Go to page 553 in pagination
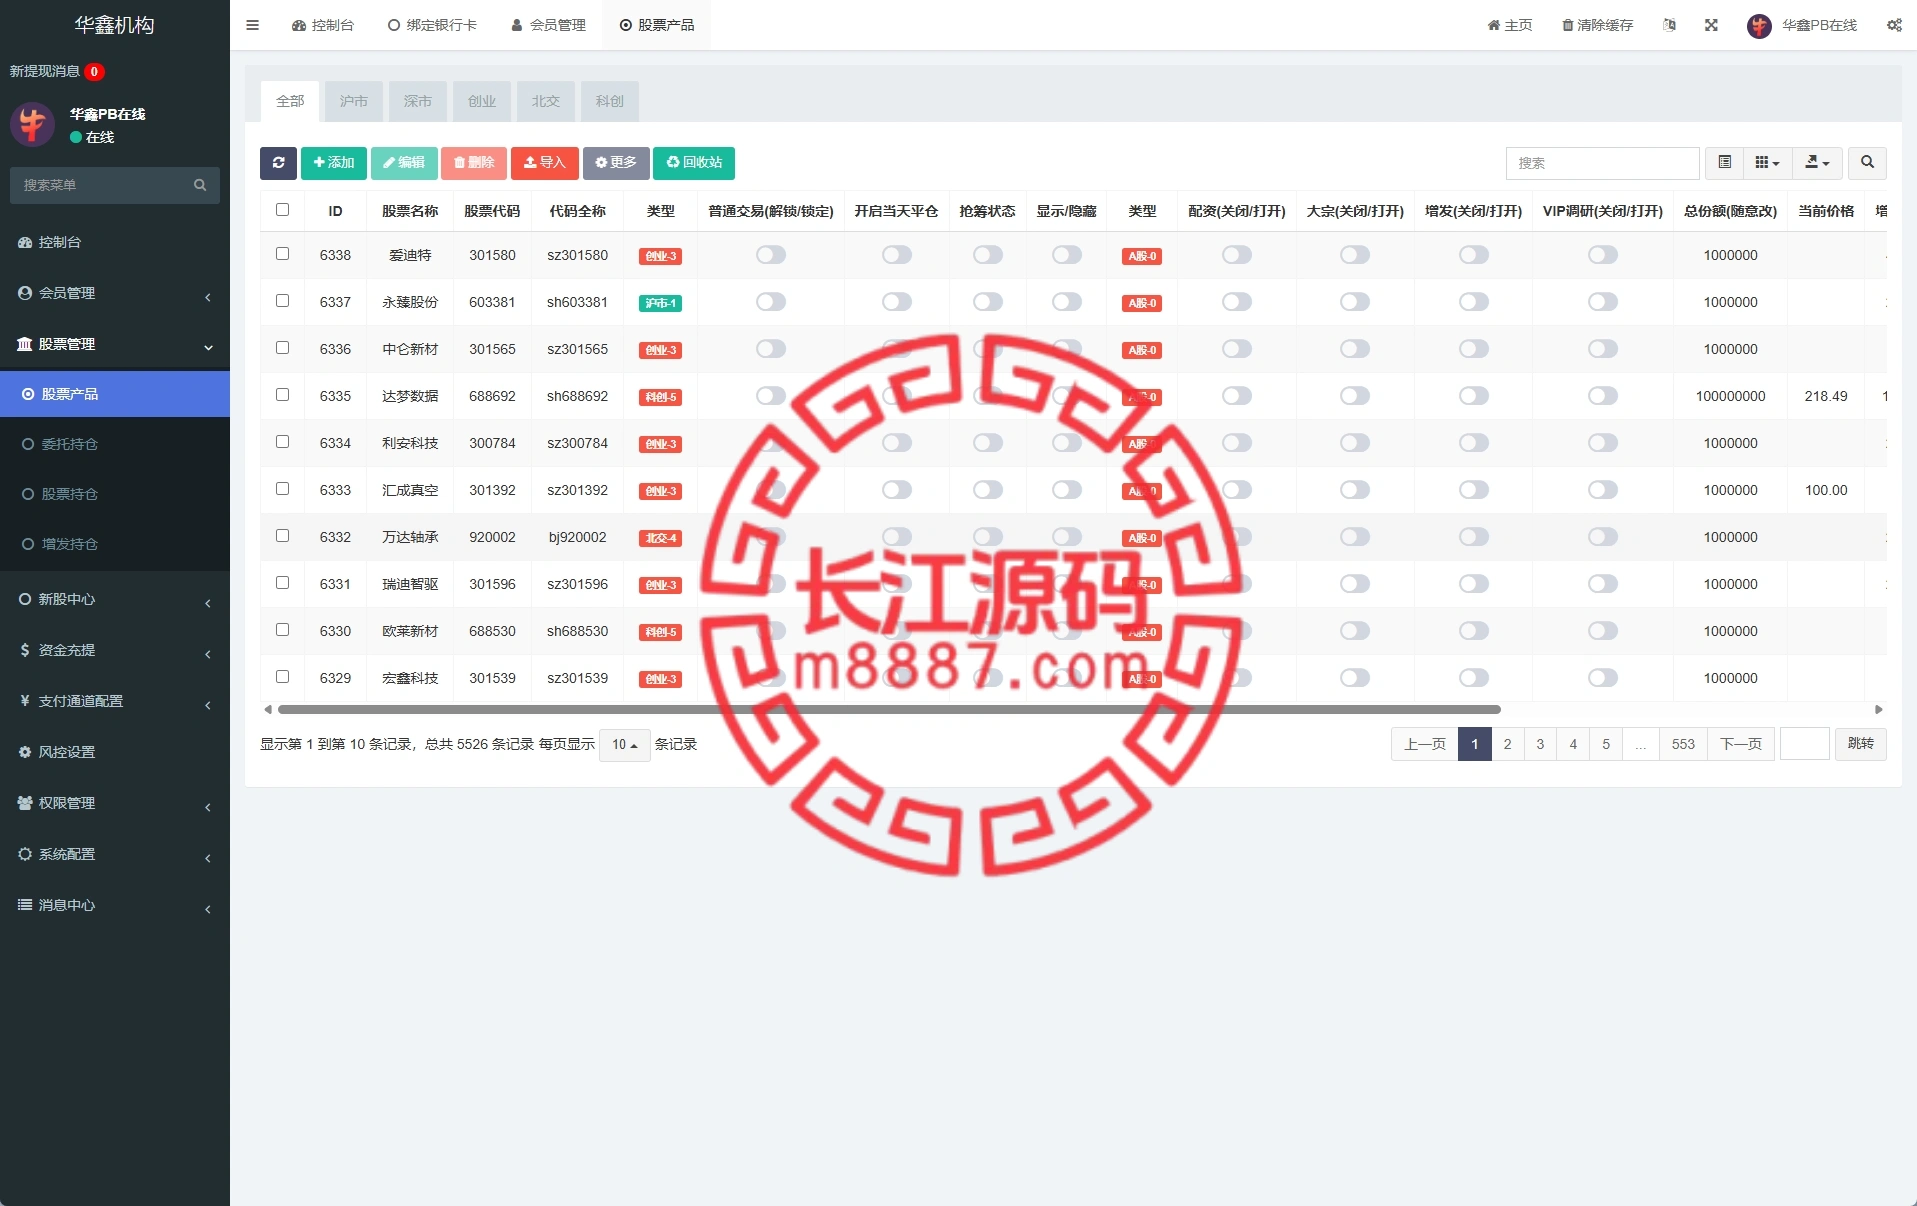Screen dimensions: 1917x1206 (x=1683, y=744)
